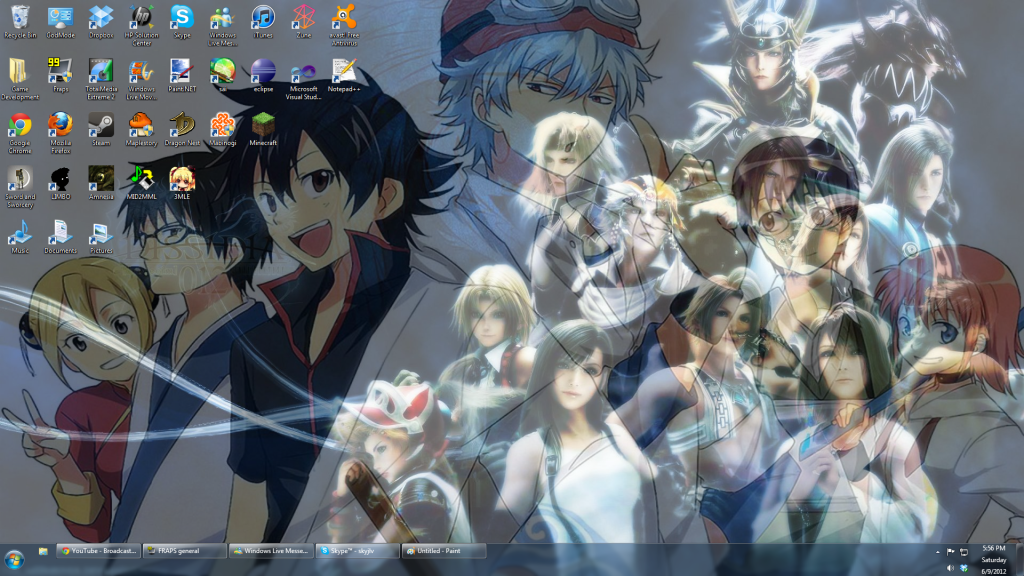Switch to the FRAPS general taskbar window
Screen dimensions: 1024x576
click(184, 551)
